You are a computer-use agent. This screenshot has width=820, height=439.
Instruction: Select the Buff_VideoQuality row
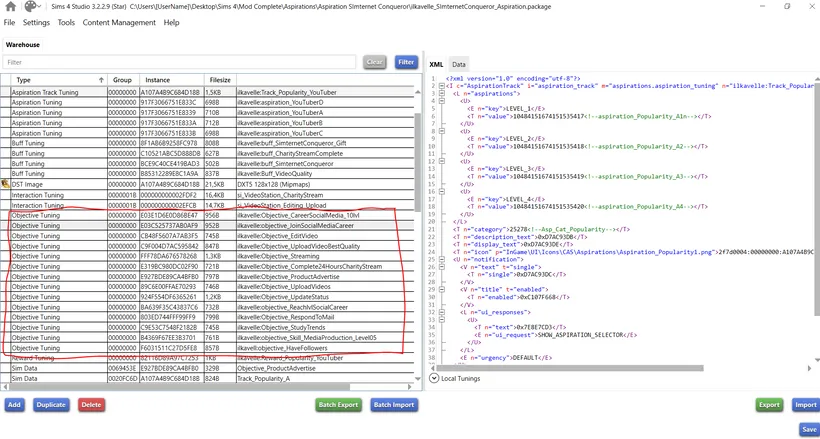coord(208,174)
